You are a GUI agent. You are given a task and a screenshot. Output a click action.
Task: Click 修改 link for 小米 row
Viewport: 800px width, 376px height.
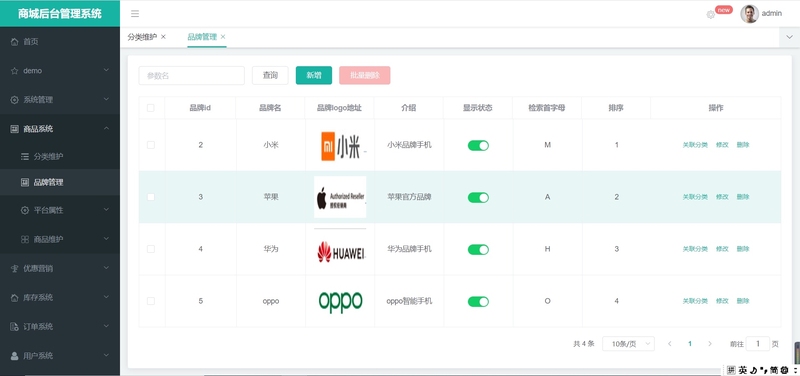722,145
